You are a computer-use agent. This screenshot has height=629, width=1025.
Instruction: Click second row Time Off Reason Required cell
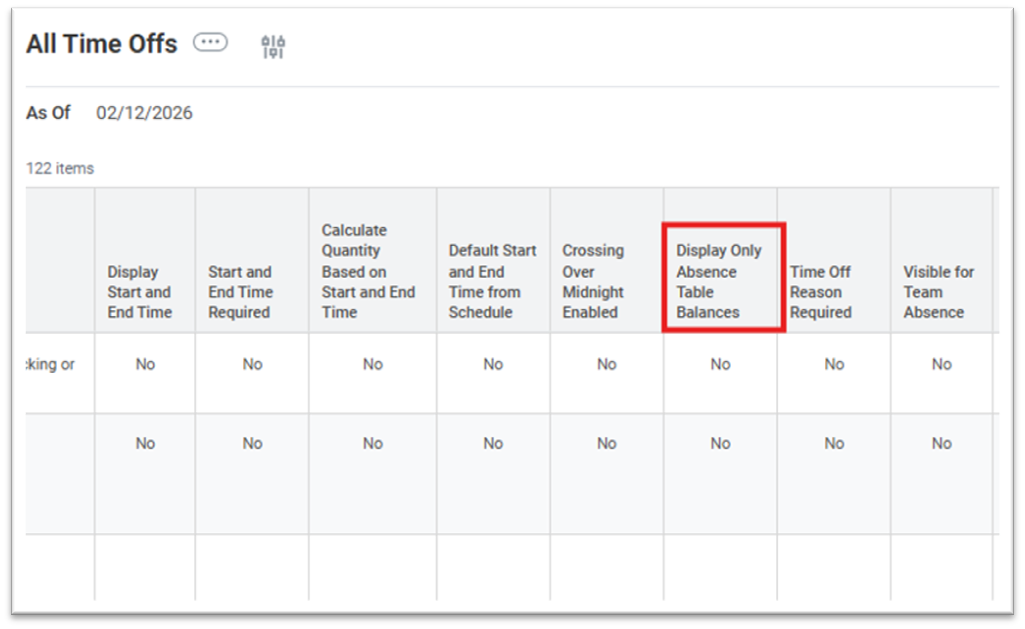[x=834, y=444]
